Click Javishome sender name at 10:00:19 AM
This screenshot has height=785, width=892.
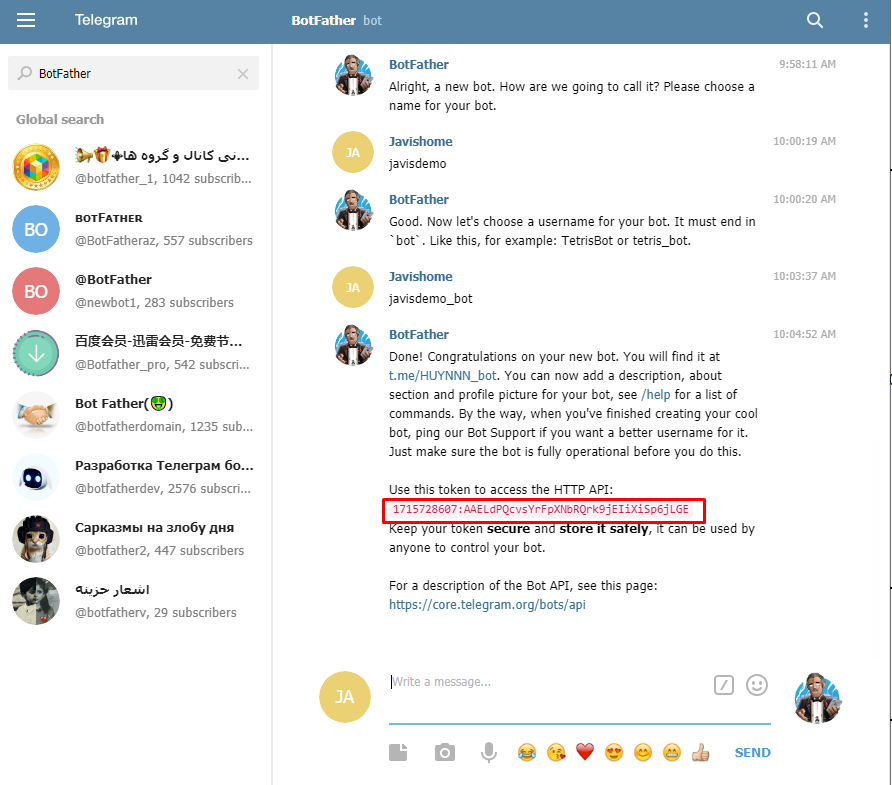point(420,142)
